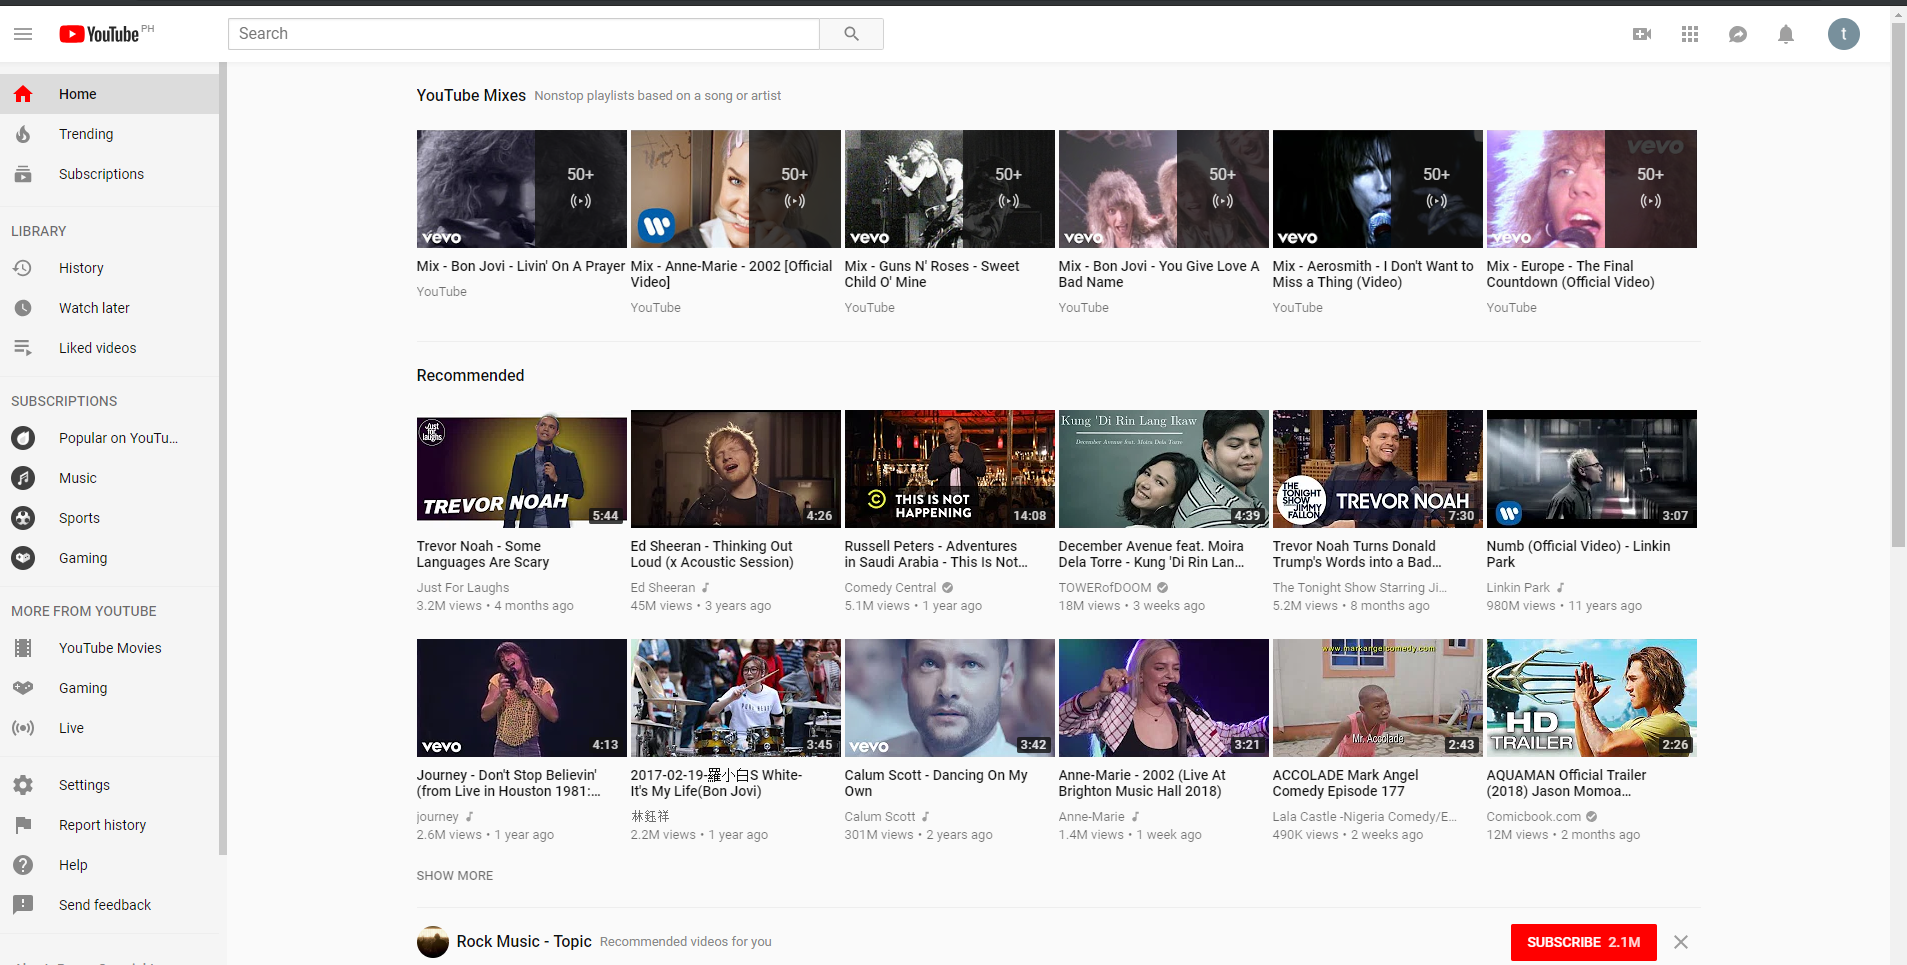Screen dimensions: 1907x965
Task: Click the Gaming channel icon under Subscriptions
Action: tap(23, 558)
